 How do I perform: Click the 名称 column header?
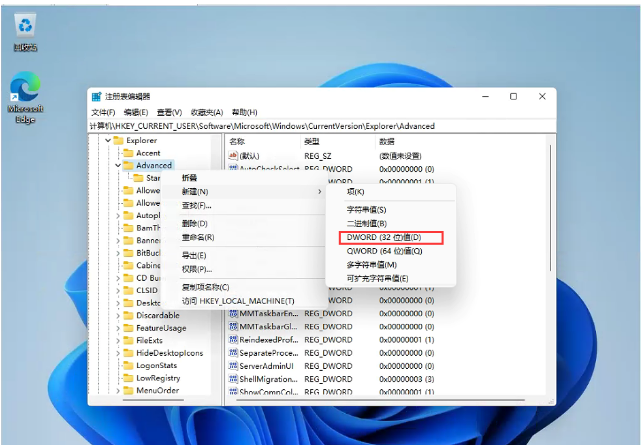click(x=238, y=141)
